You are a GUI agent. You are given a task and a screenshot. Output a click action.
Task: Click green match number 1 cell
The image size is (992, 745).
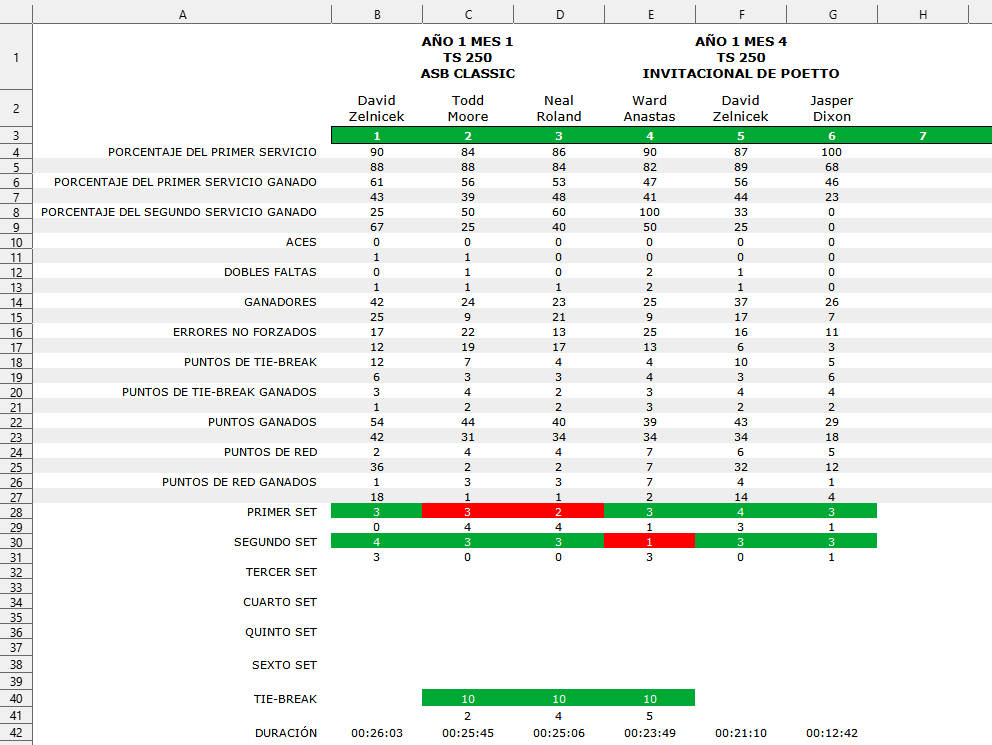[377, 135]
